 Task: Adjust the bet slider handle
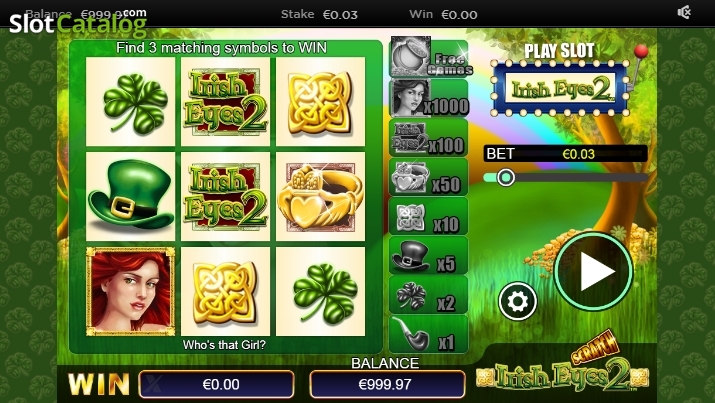(x=505, y=177)
